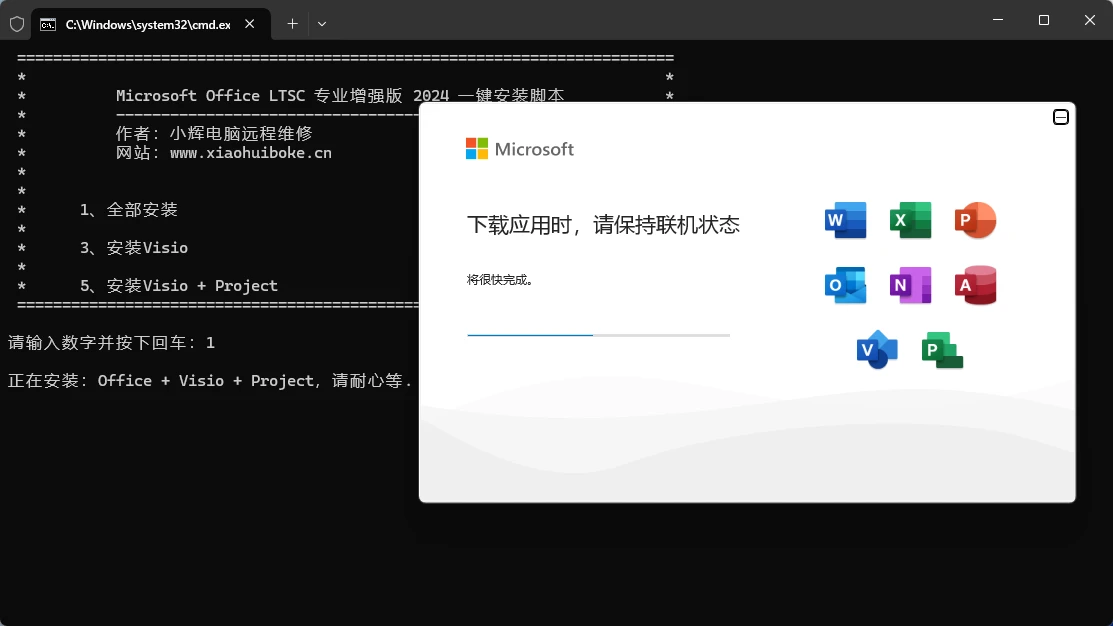Minimize the Office installer dialog
The width and height of the screenshot is (1113, 626).
coord(1060,117)
